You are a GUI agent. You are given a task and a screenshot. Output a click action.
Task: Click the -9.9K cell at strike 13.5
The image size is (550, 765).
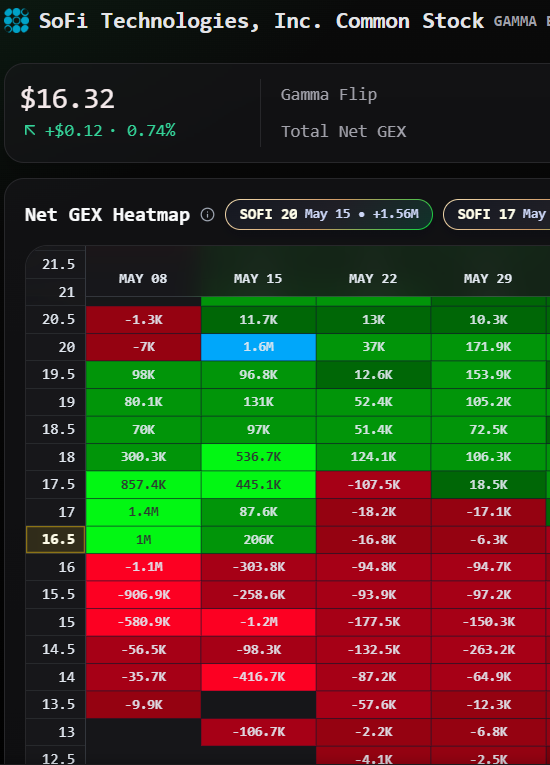(x=143, y=705)
